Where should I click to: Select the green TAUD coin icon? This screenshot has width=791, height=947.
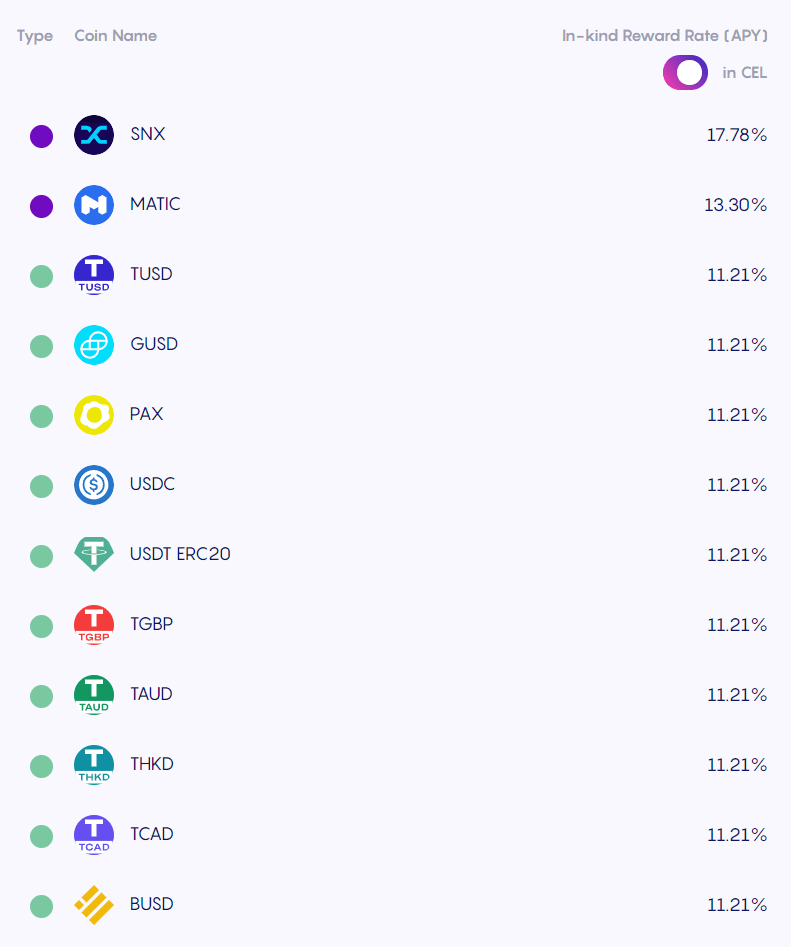tap(94, 695)
